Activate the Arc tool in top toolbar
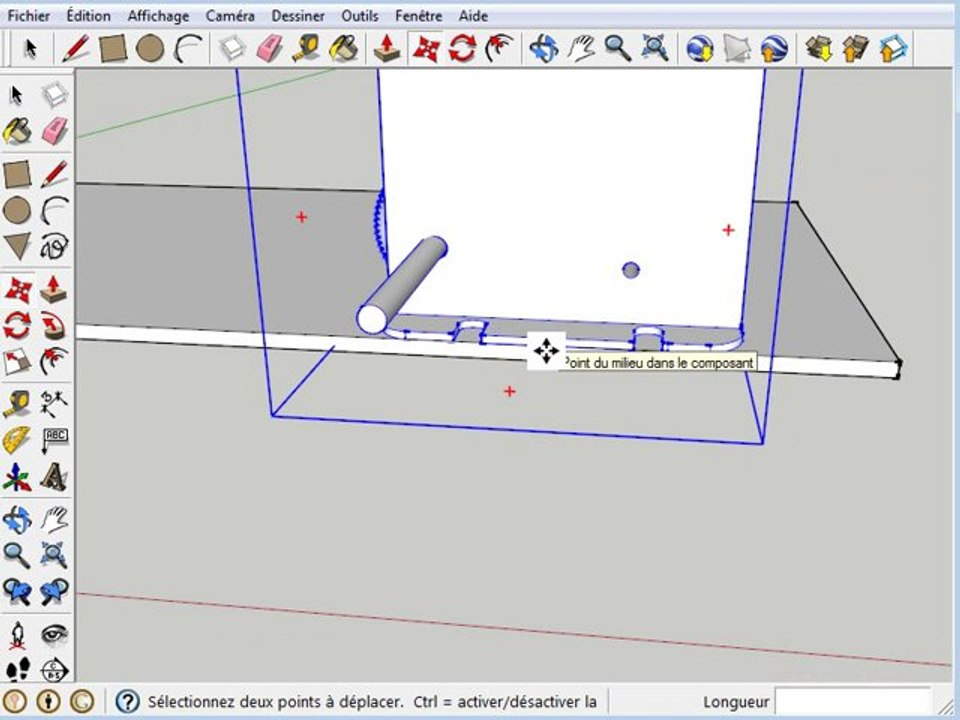 pyautogui.click(x=188, y=48)
